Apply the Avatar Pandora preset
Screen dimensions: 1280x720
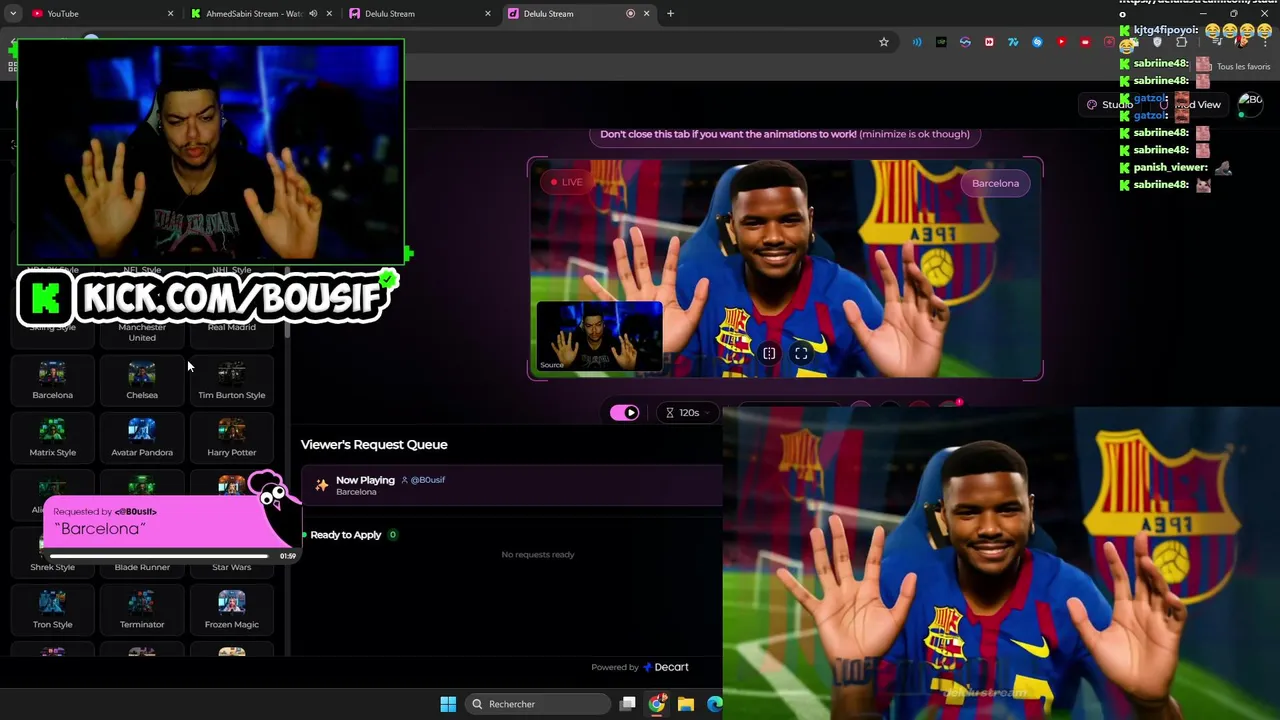142,438
